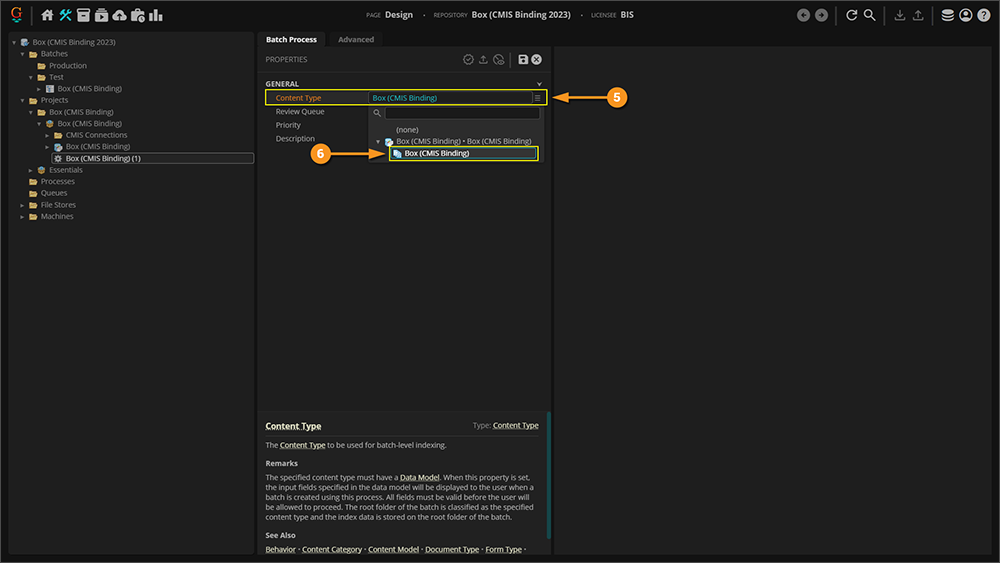Refresh the page with reload icon
Image resolution: width=1000 pixels, height=563 pixels.
(852, 15)
